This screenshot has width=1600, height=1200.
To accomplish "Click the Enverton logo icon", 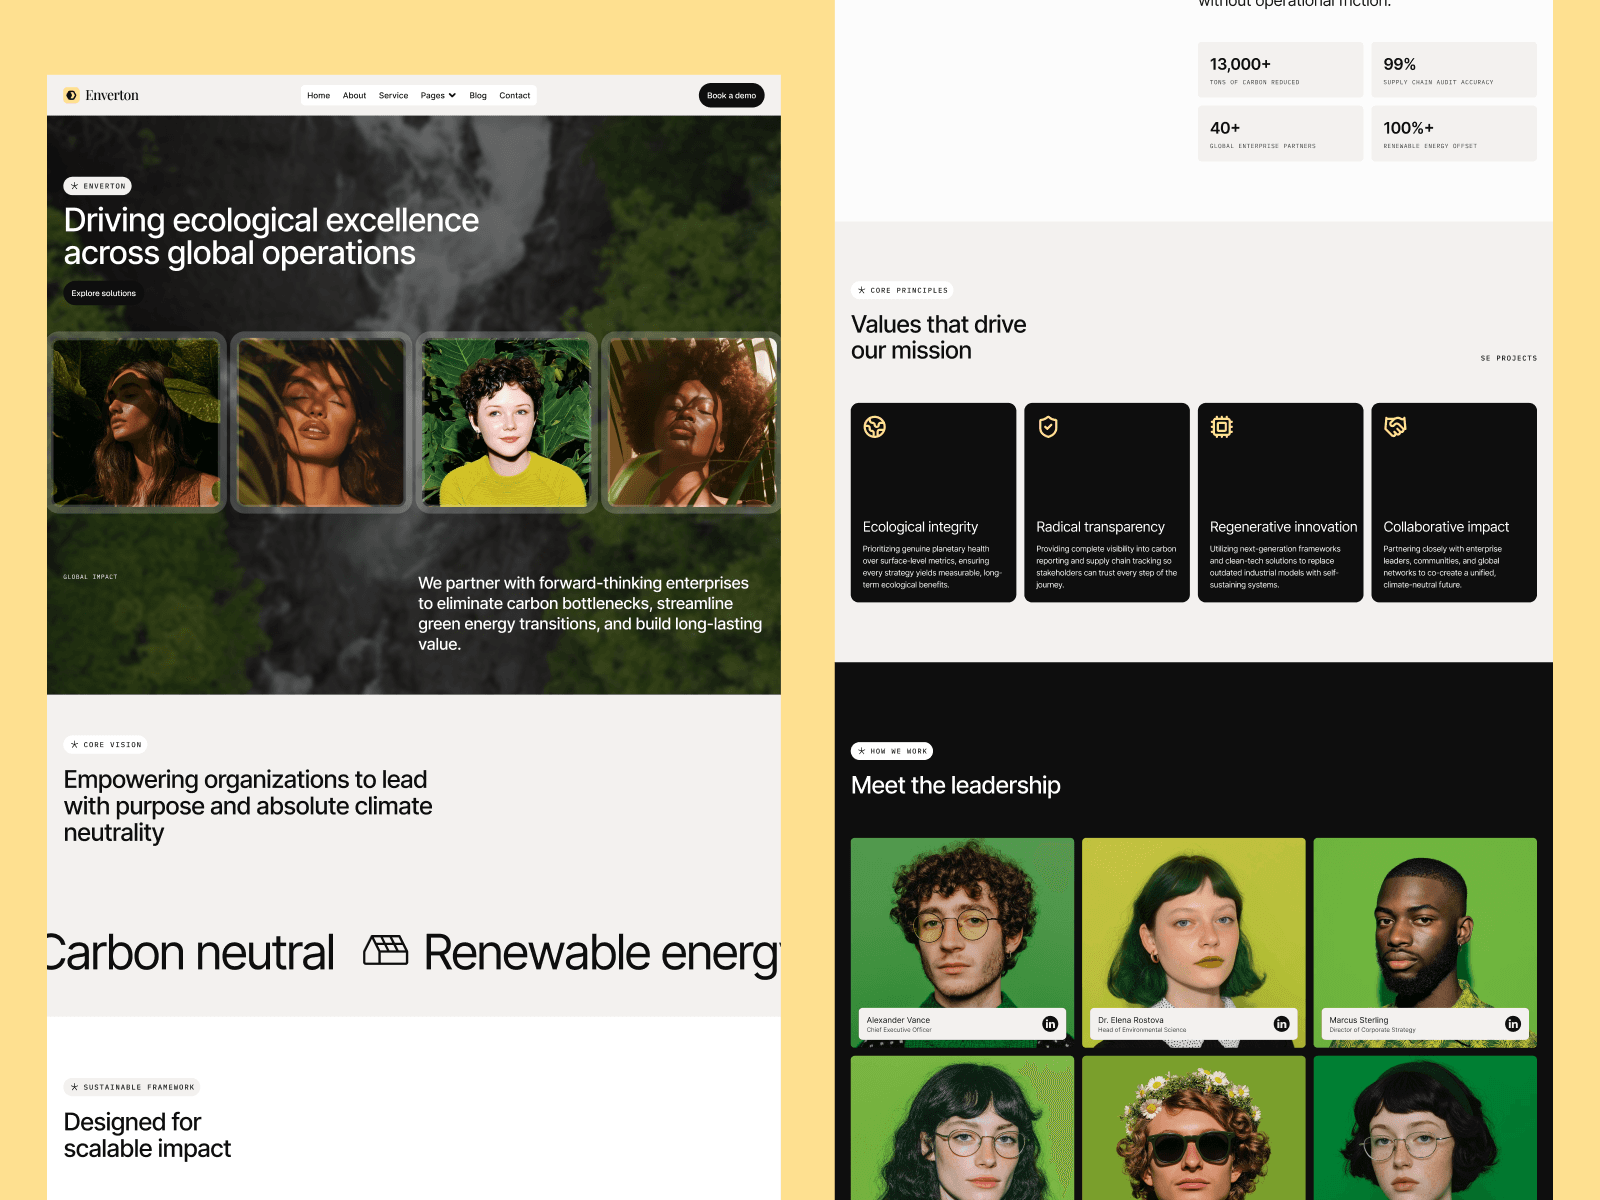I will [x=71, y=95].
